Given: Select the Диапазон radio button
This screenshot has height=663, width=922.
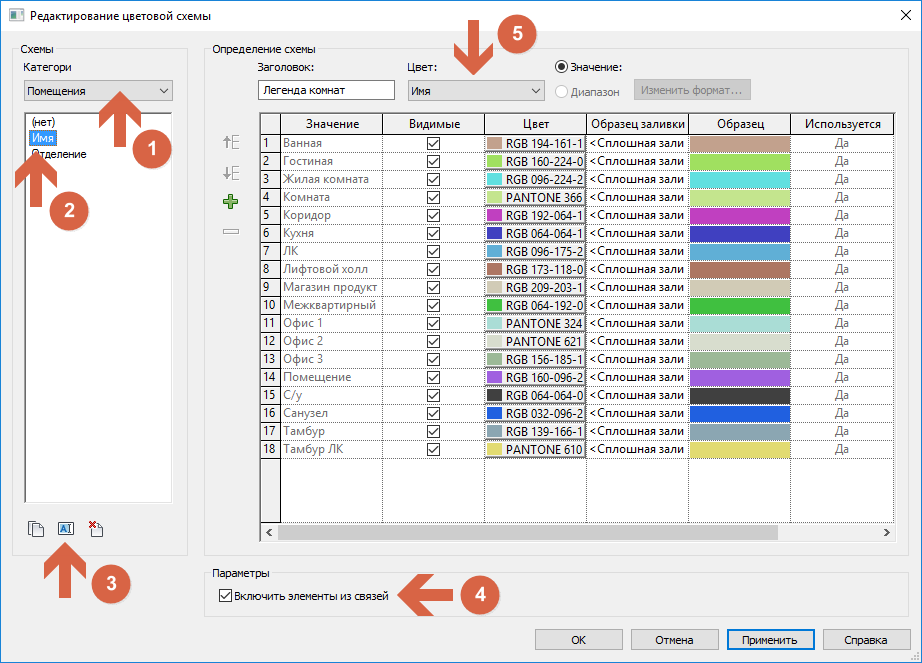Looking at the screenshot, I should (561, 92).
